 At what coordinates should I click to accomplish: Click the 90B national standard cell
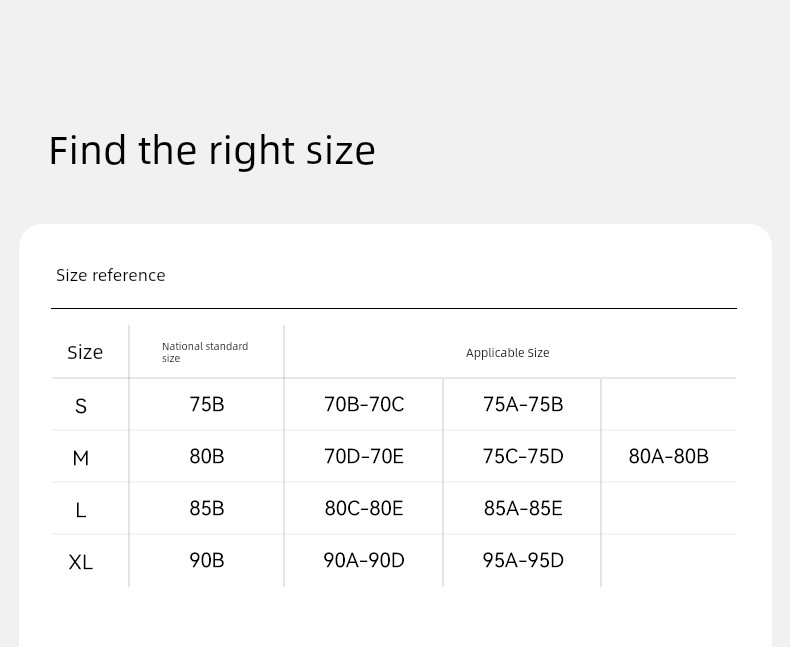207,560
